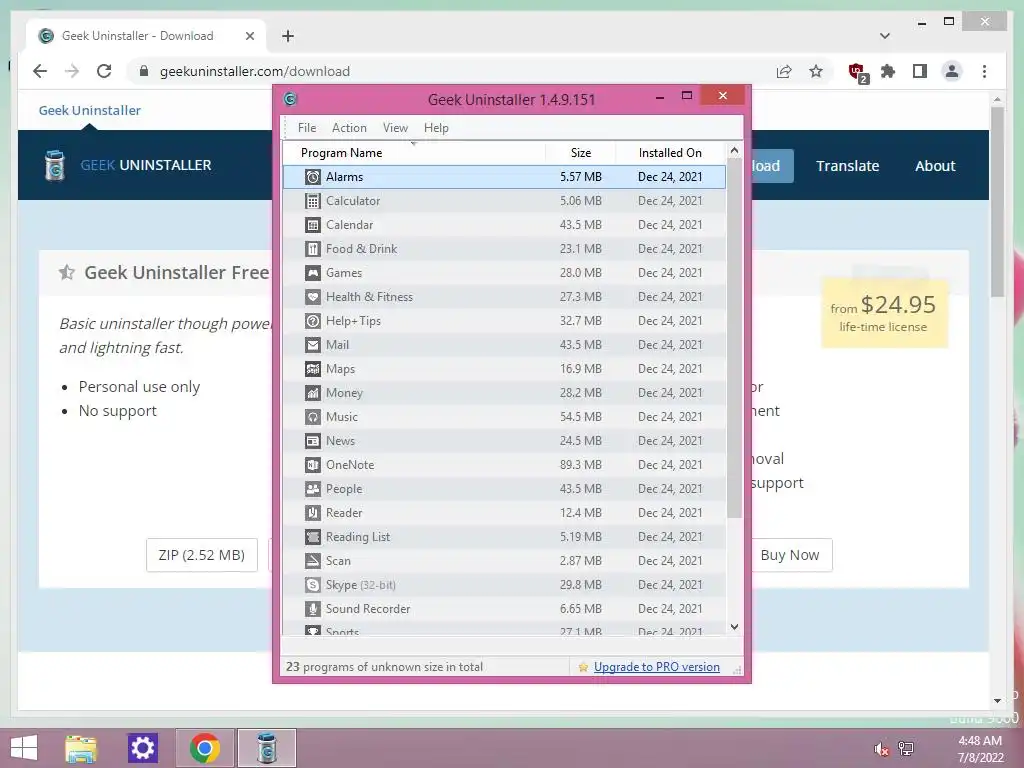Image resolution: width=1024 pixels, height=768 pixels.
Task: Click the program list scroll up arrow
Action: 734,151
